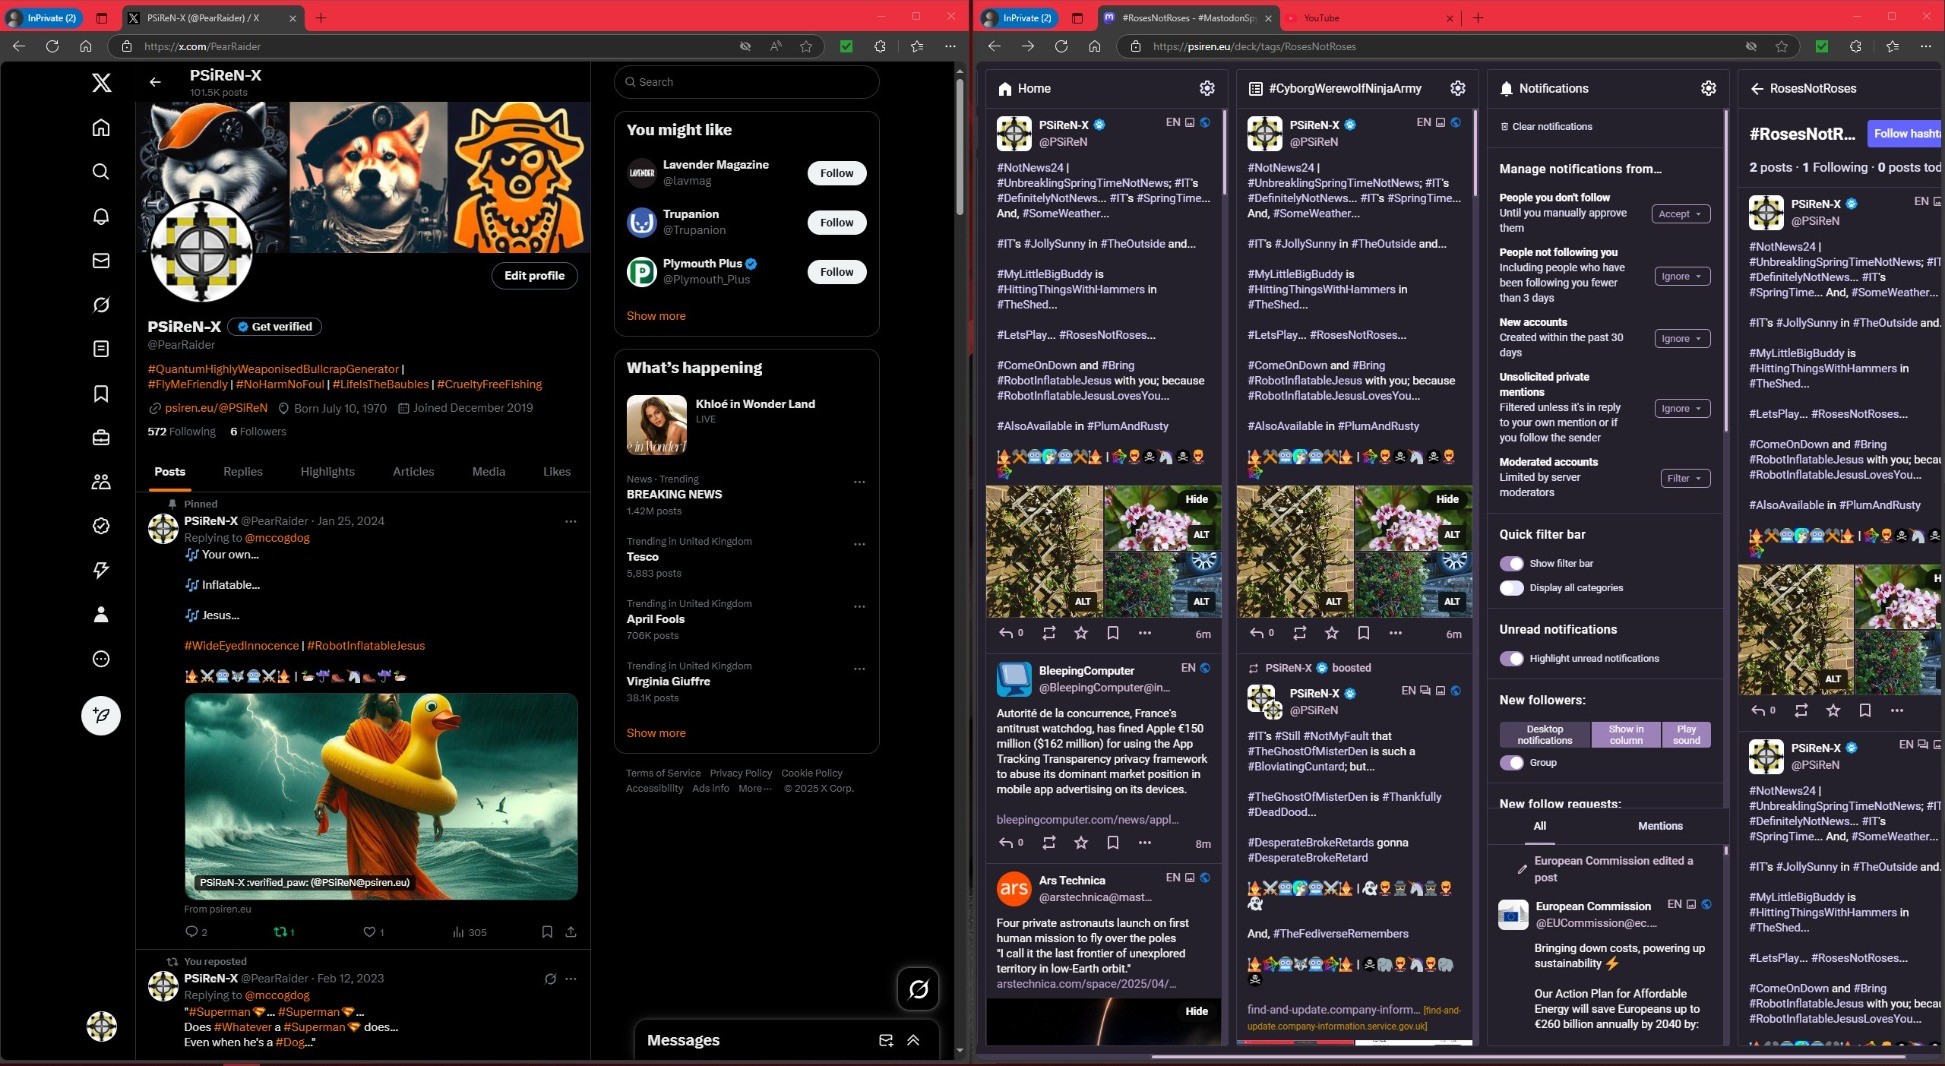Toggle the Show filter bar switch
Screen dimensions: 1945x1066
pyautogui.click(x=1511, y=563)
